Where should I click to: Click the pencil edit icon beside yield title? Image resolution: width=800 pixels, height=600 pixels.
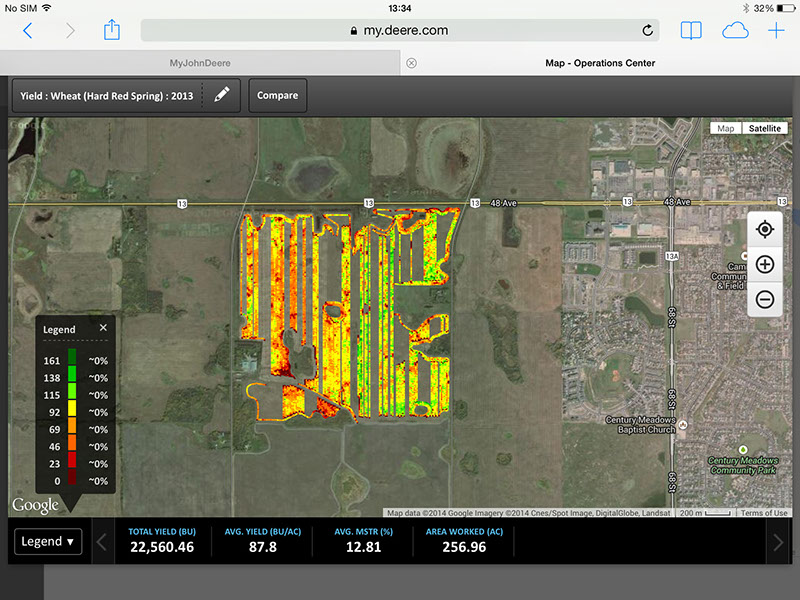[x=222, y=95]
